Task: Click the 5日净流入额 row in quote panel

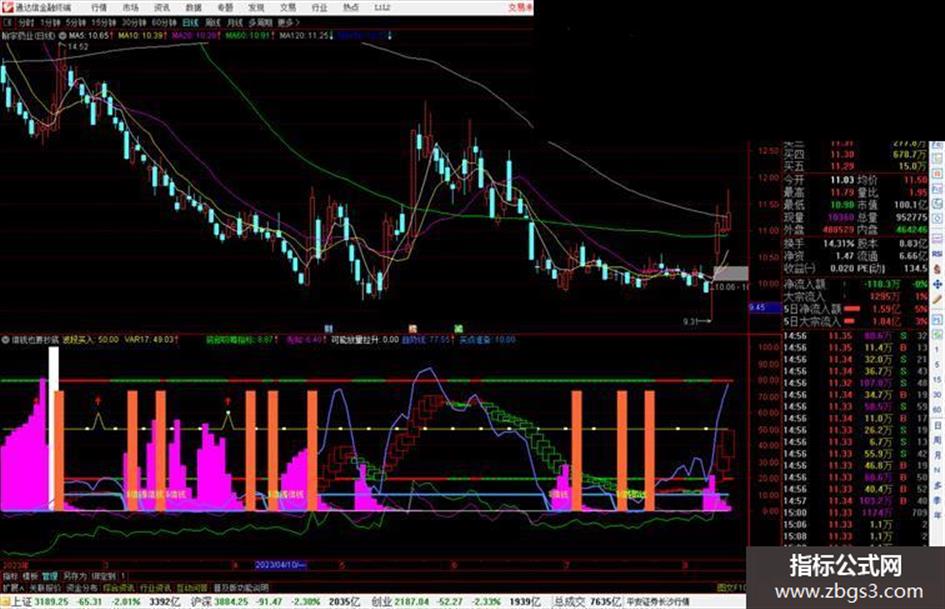Action: [856, 309]
